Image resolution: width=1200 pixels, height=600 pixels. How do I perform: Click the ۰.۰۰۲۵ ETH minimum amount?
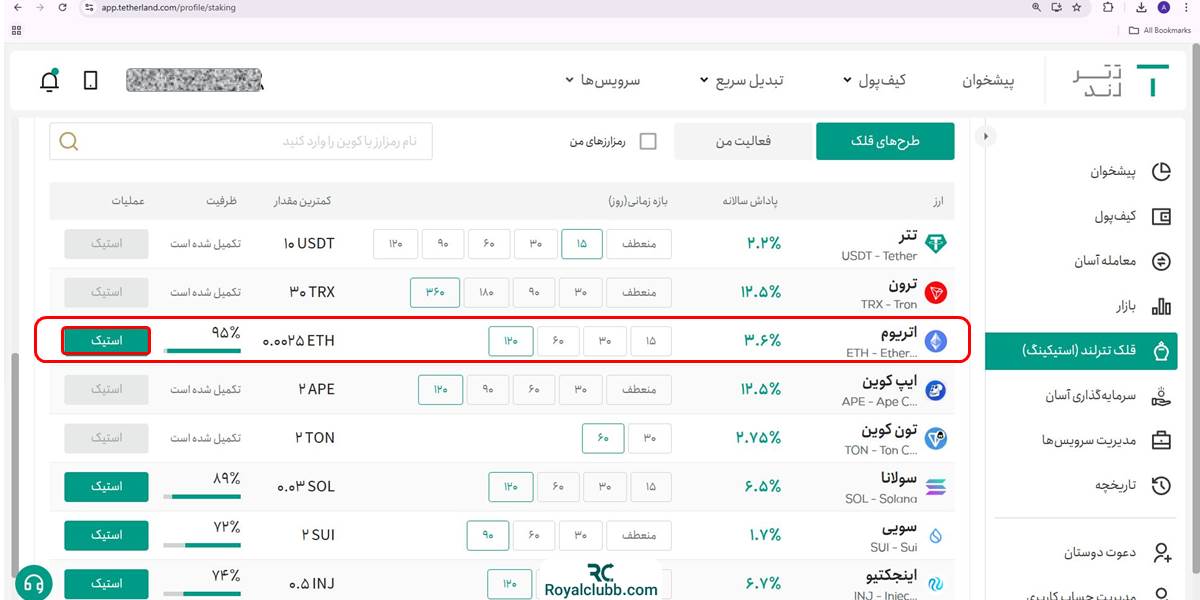pos(298,341)
